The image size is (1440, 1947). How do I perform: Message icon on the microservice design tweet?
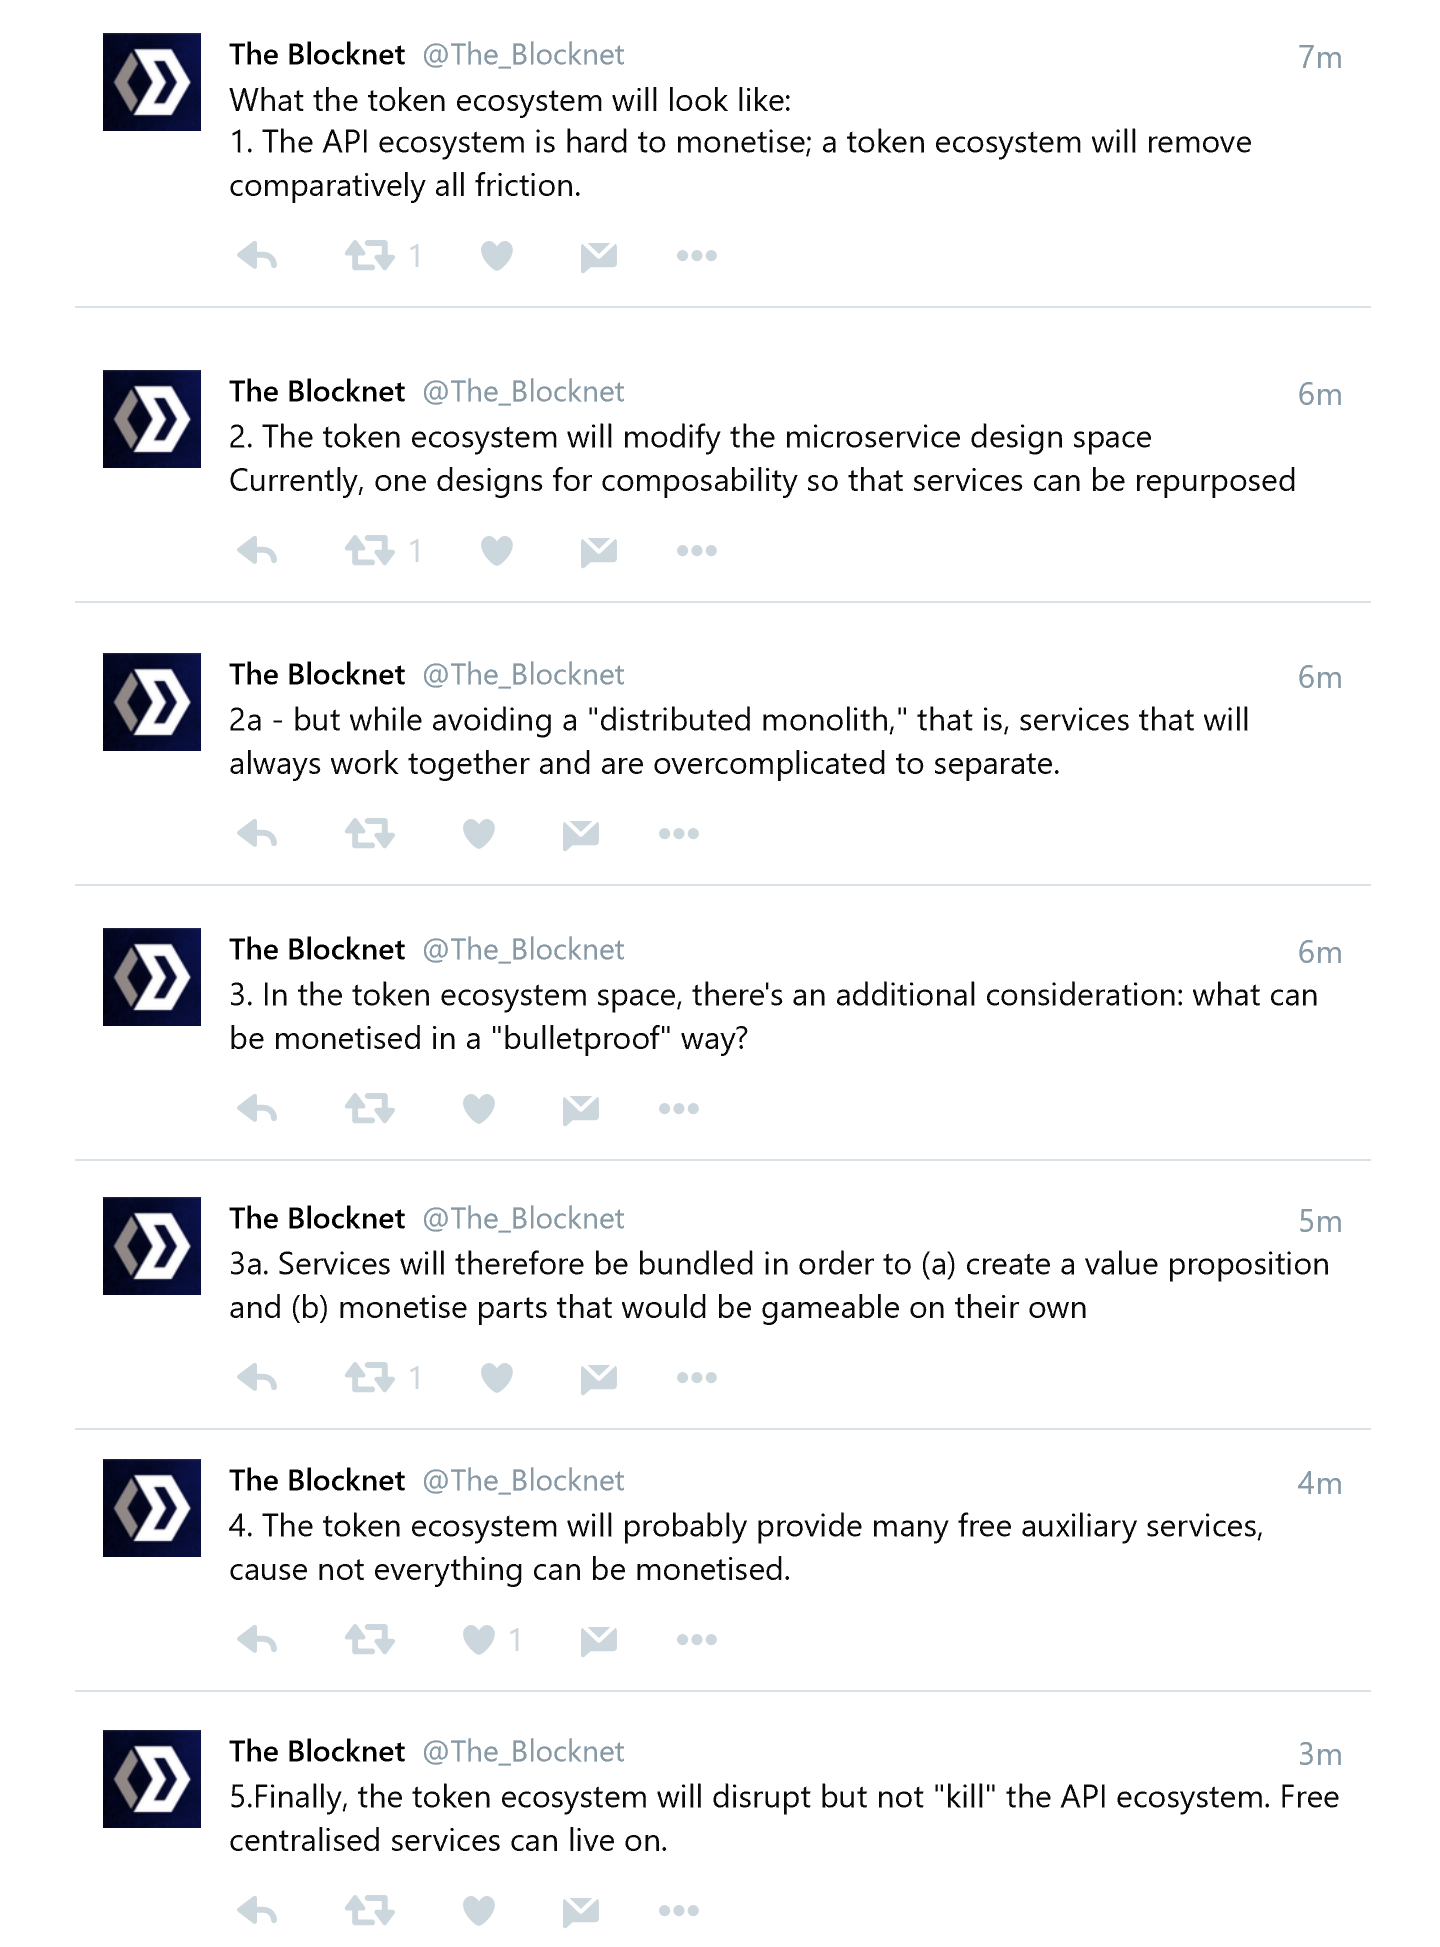coord(599,551)
